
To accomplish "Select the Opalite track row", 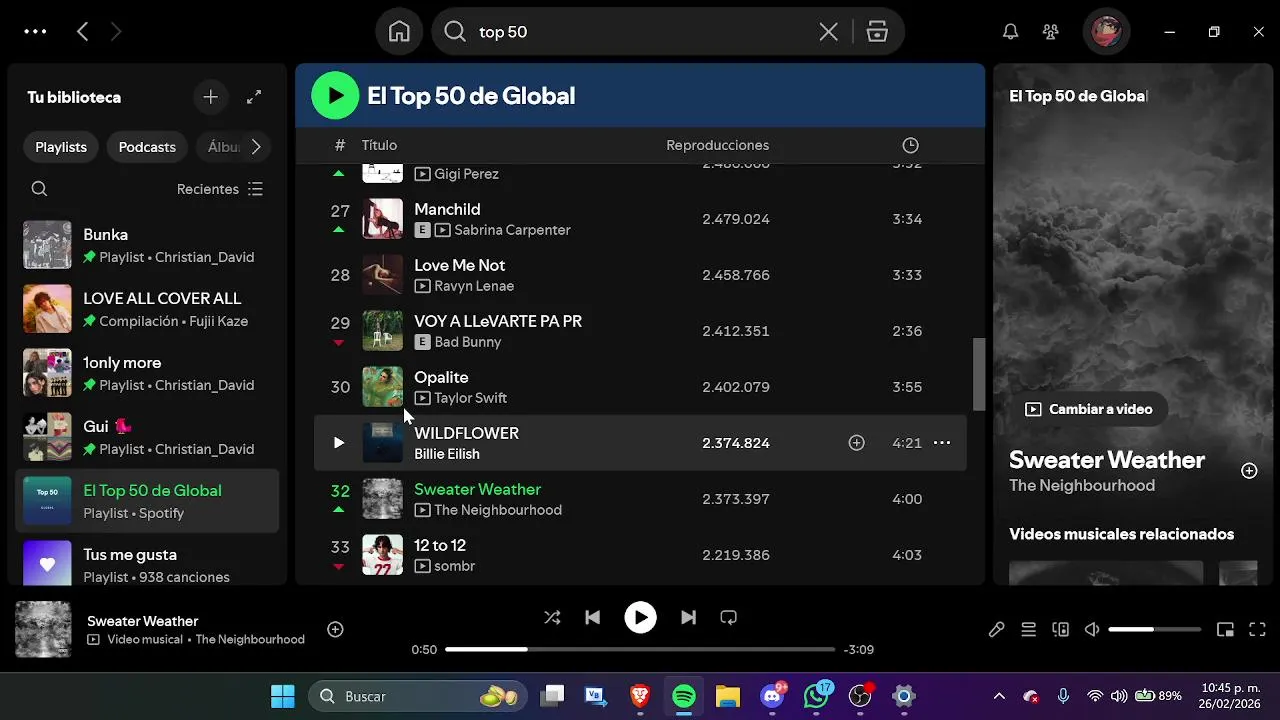I will tap(640, 387).
